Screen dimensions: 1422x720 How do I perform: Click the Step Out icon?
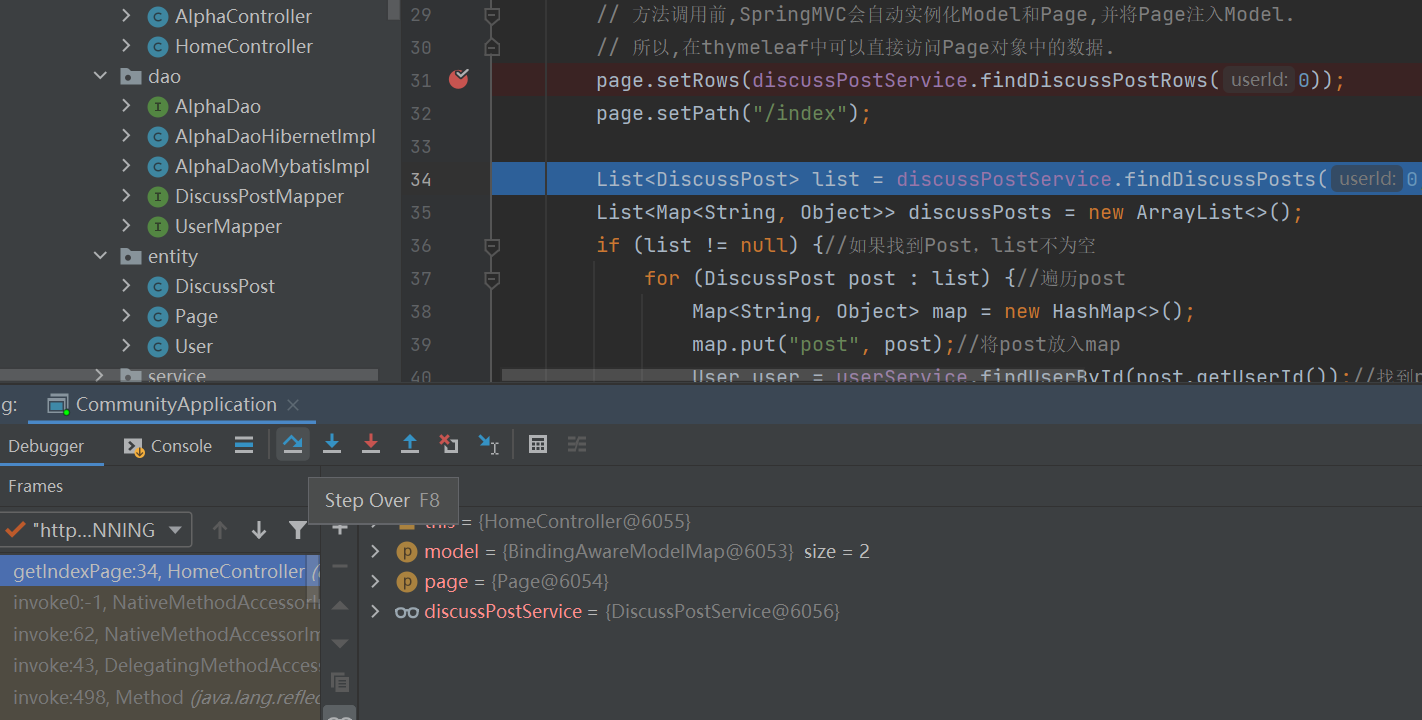410,445
